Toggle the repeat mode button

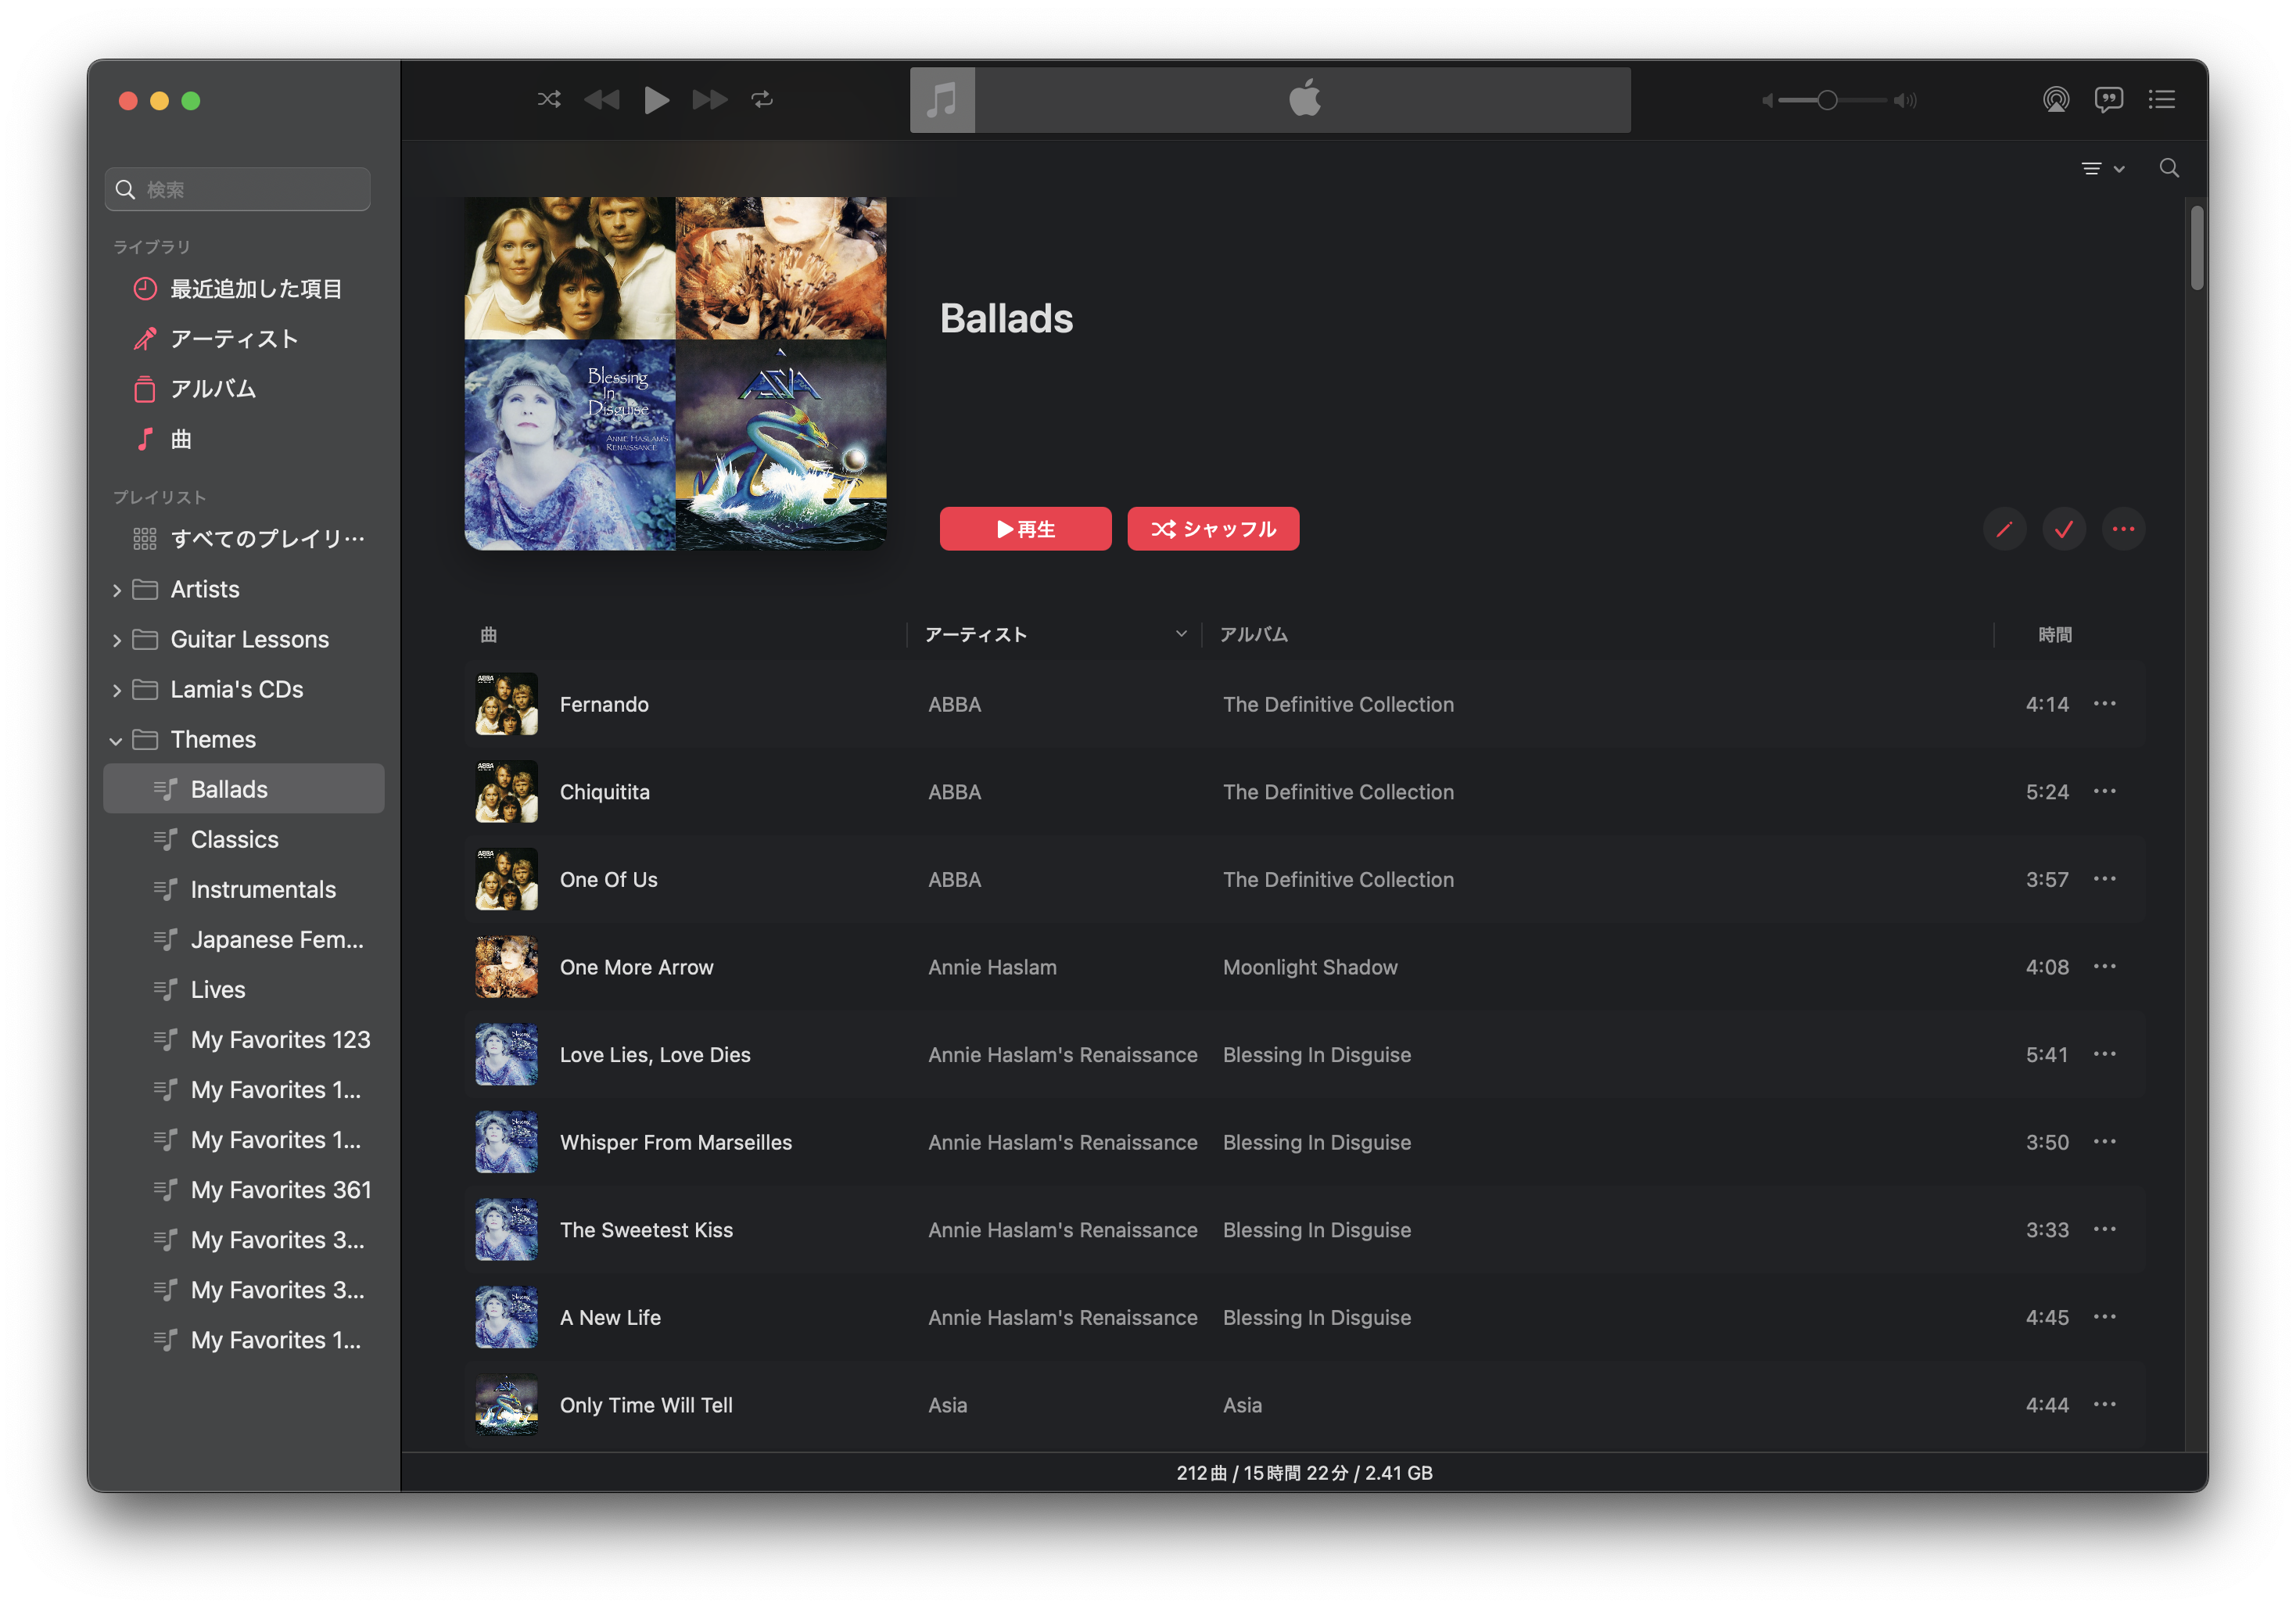(762, 99)
